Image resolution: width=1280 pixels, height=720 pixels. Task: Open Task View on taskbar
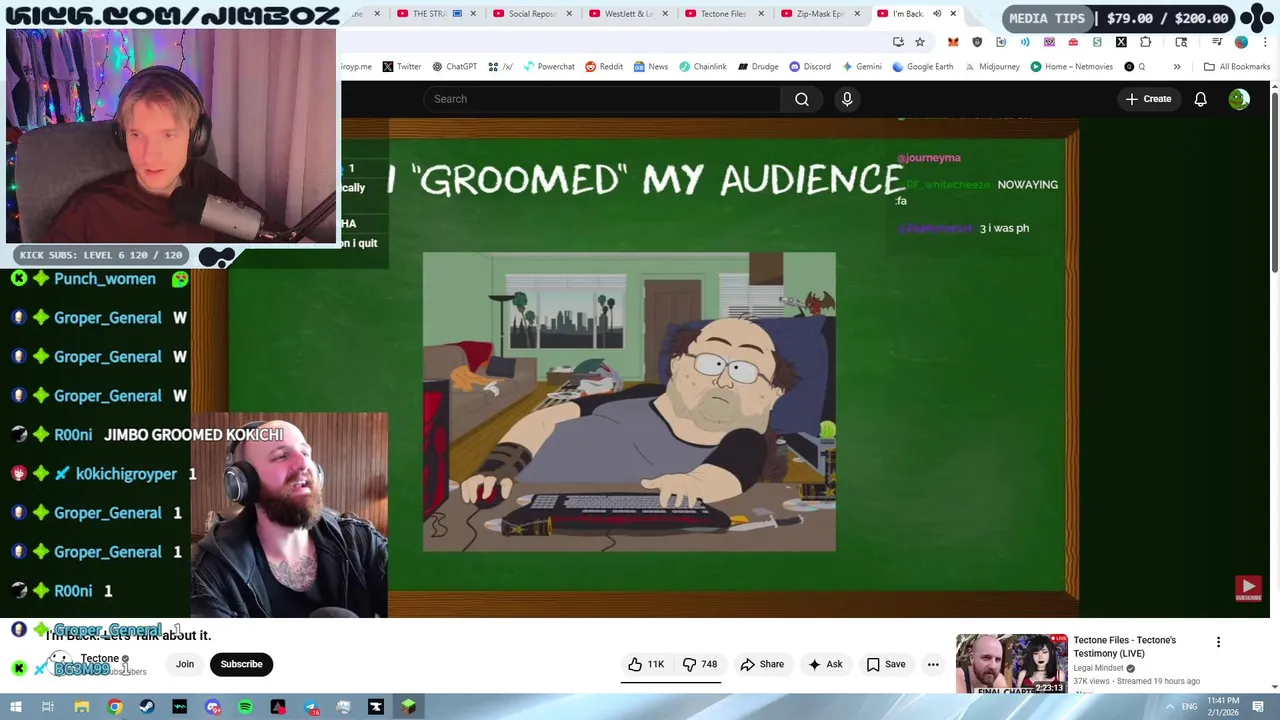[x=48, y=707]
